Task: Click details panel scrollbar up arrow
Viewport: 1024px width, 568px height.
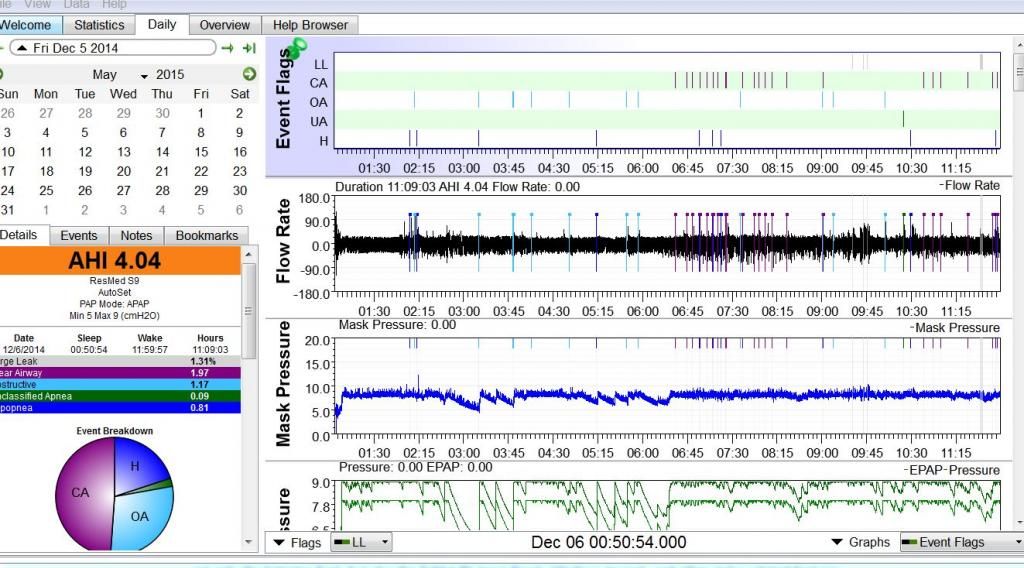Action: pos(249,253)
